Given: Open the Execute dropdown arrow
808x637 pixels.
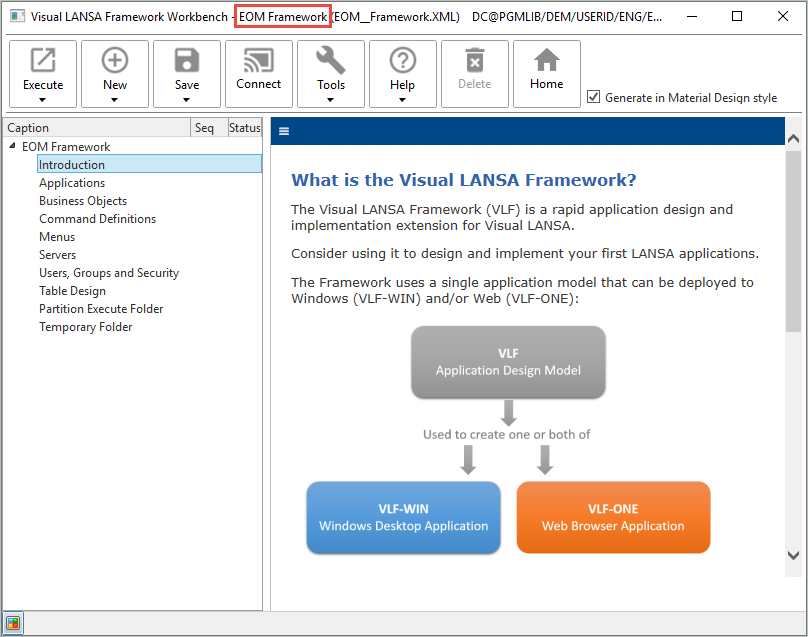Looking at the screenshot, I should 43,99.
